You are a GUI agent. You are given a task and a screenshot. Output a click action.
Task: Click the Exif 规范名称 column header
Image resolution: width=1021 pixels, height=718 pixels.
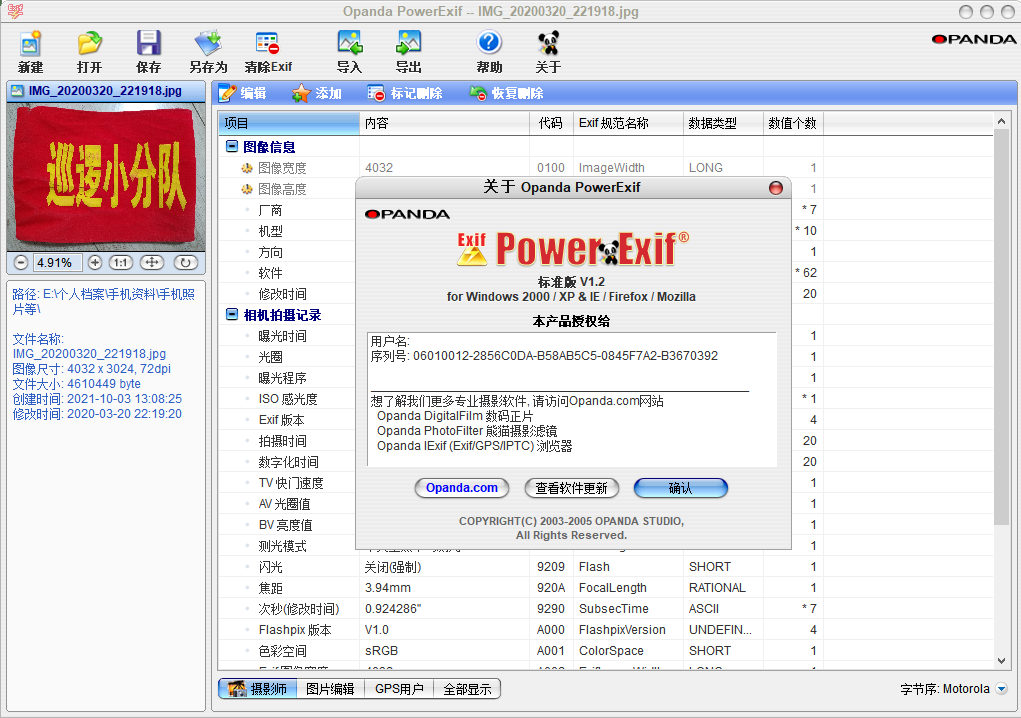pyautogui.click(x=628, y=123)
